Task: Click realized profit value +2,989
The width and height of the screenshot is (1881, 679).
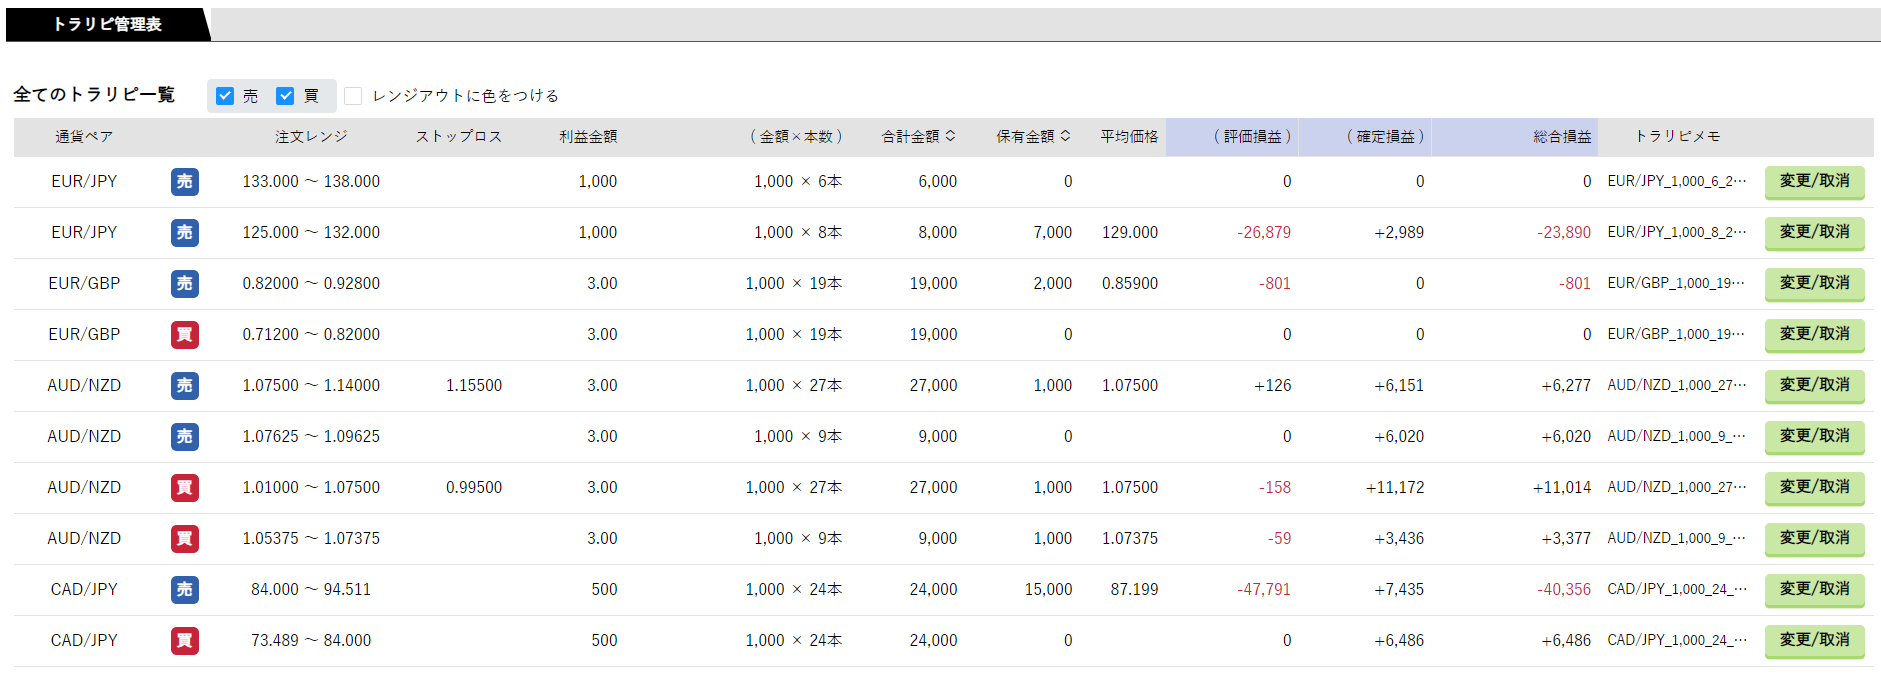Action: coord(1398,233)
